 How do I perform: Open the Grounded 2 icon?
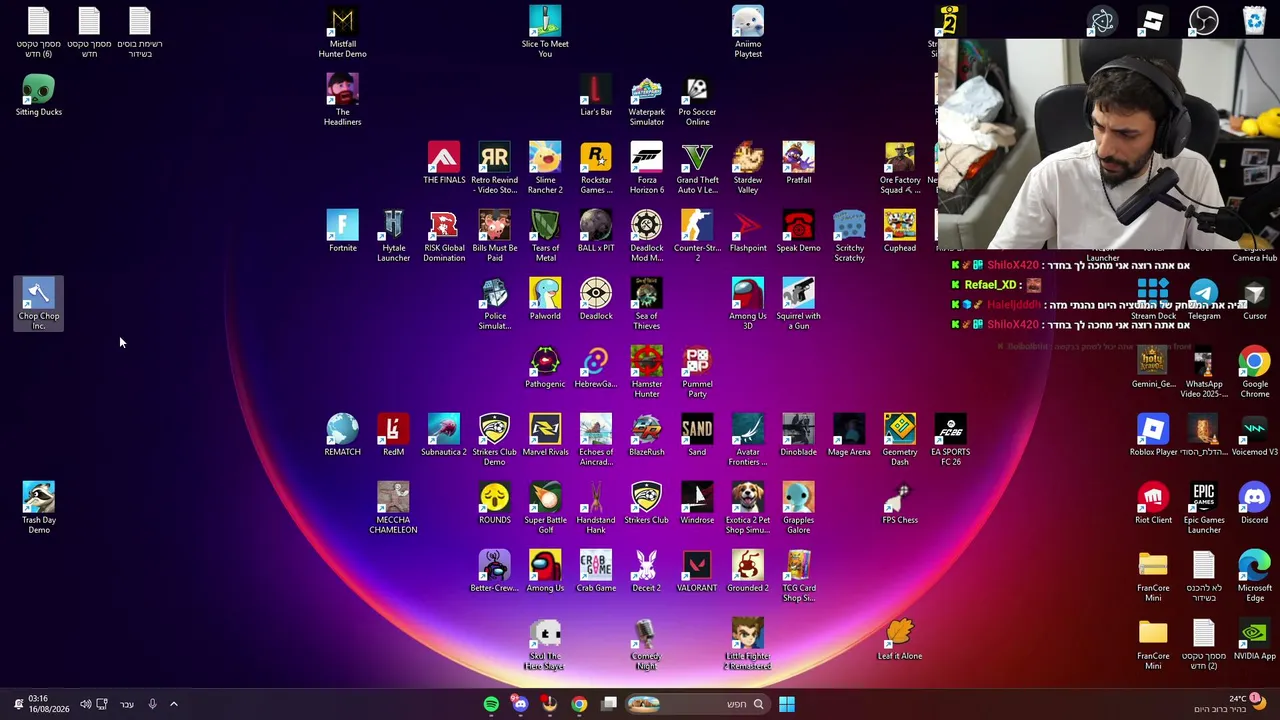(x=748, y=572)
